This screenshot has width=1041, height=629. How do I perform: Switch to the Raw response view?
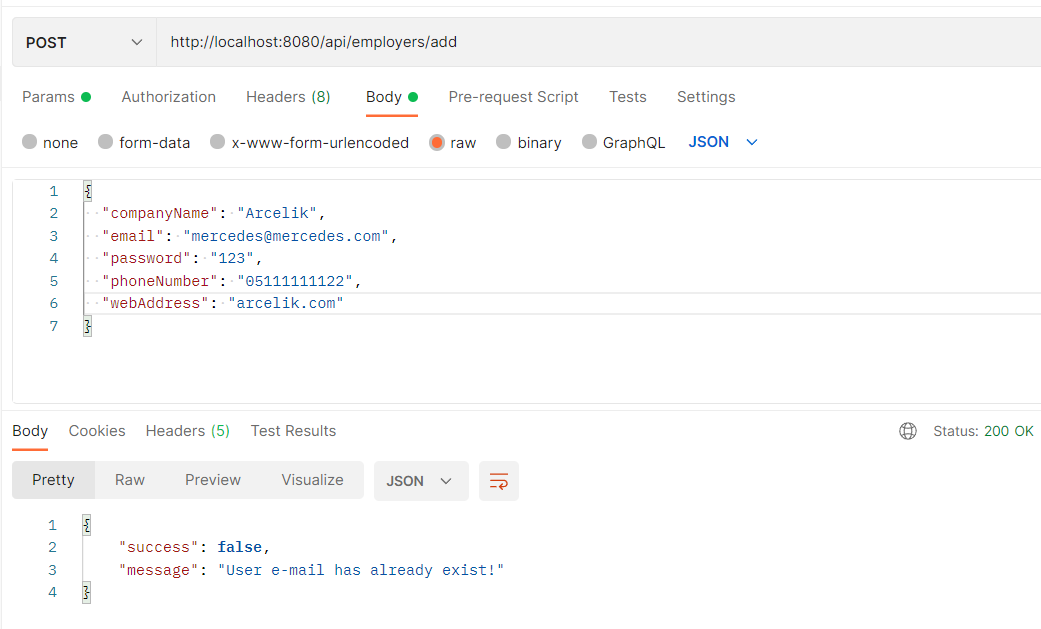129,480
